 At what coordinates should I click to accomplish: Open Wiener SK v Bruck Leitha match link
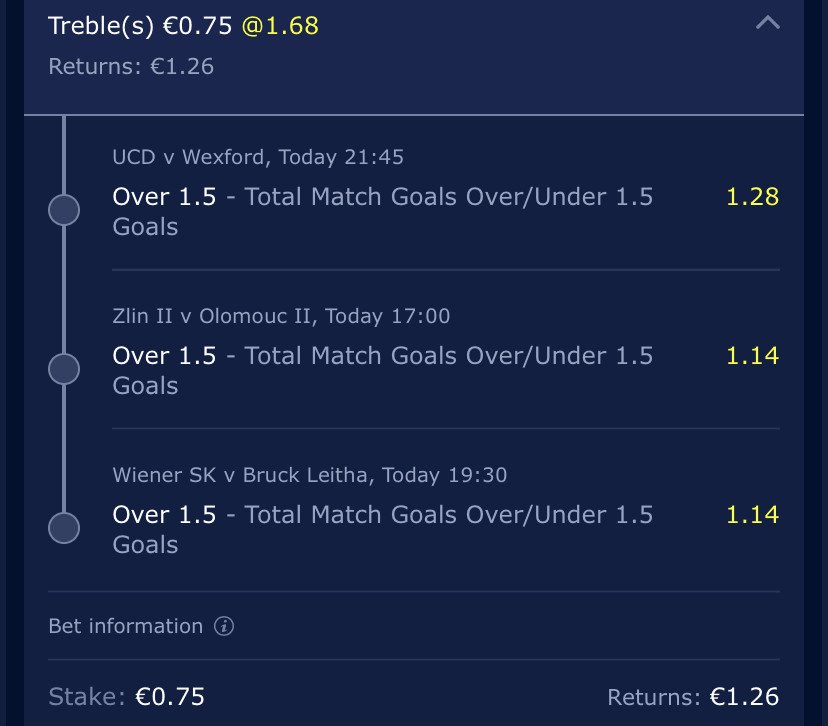pos(310,475)
